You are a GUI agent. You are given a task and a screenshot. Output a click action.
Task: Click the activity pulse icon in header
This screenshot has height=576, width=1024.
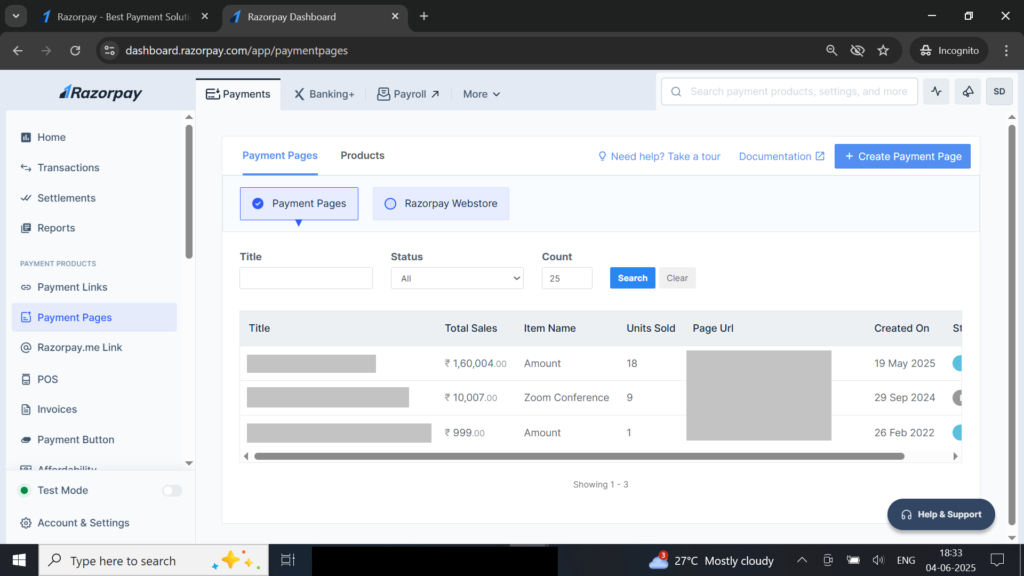[x=936, y=92]
